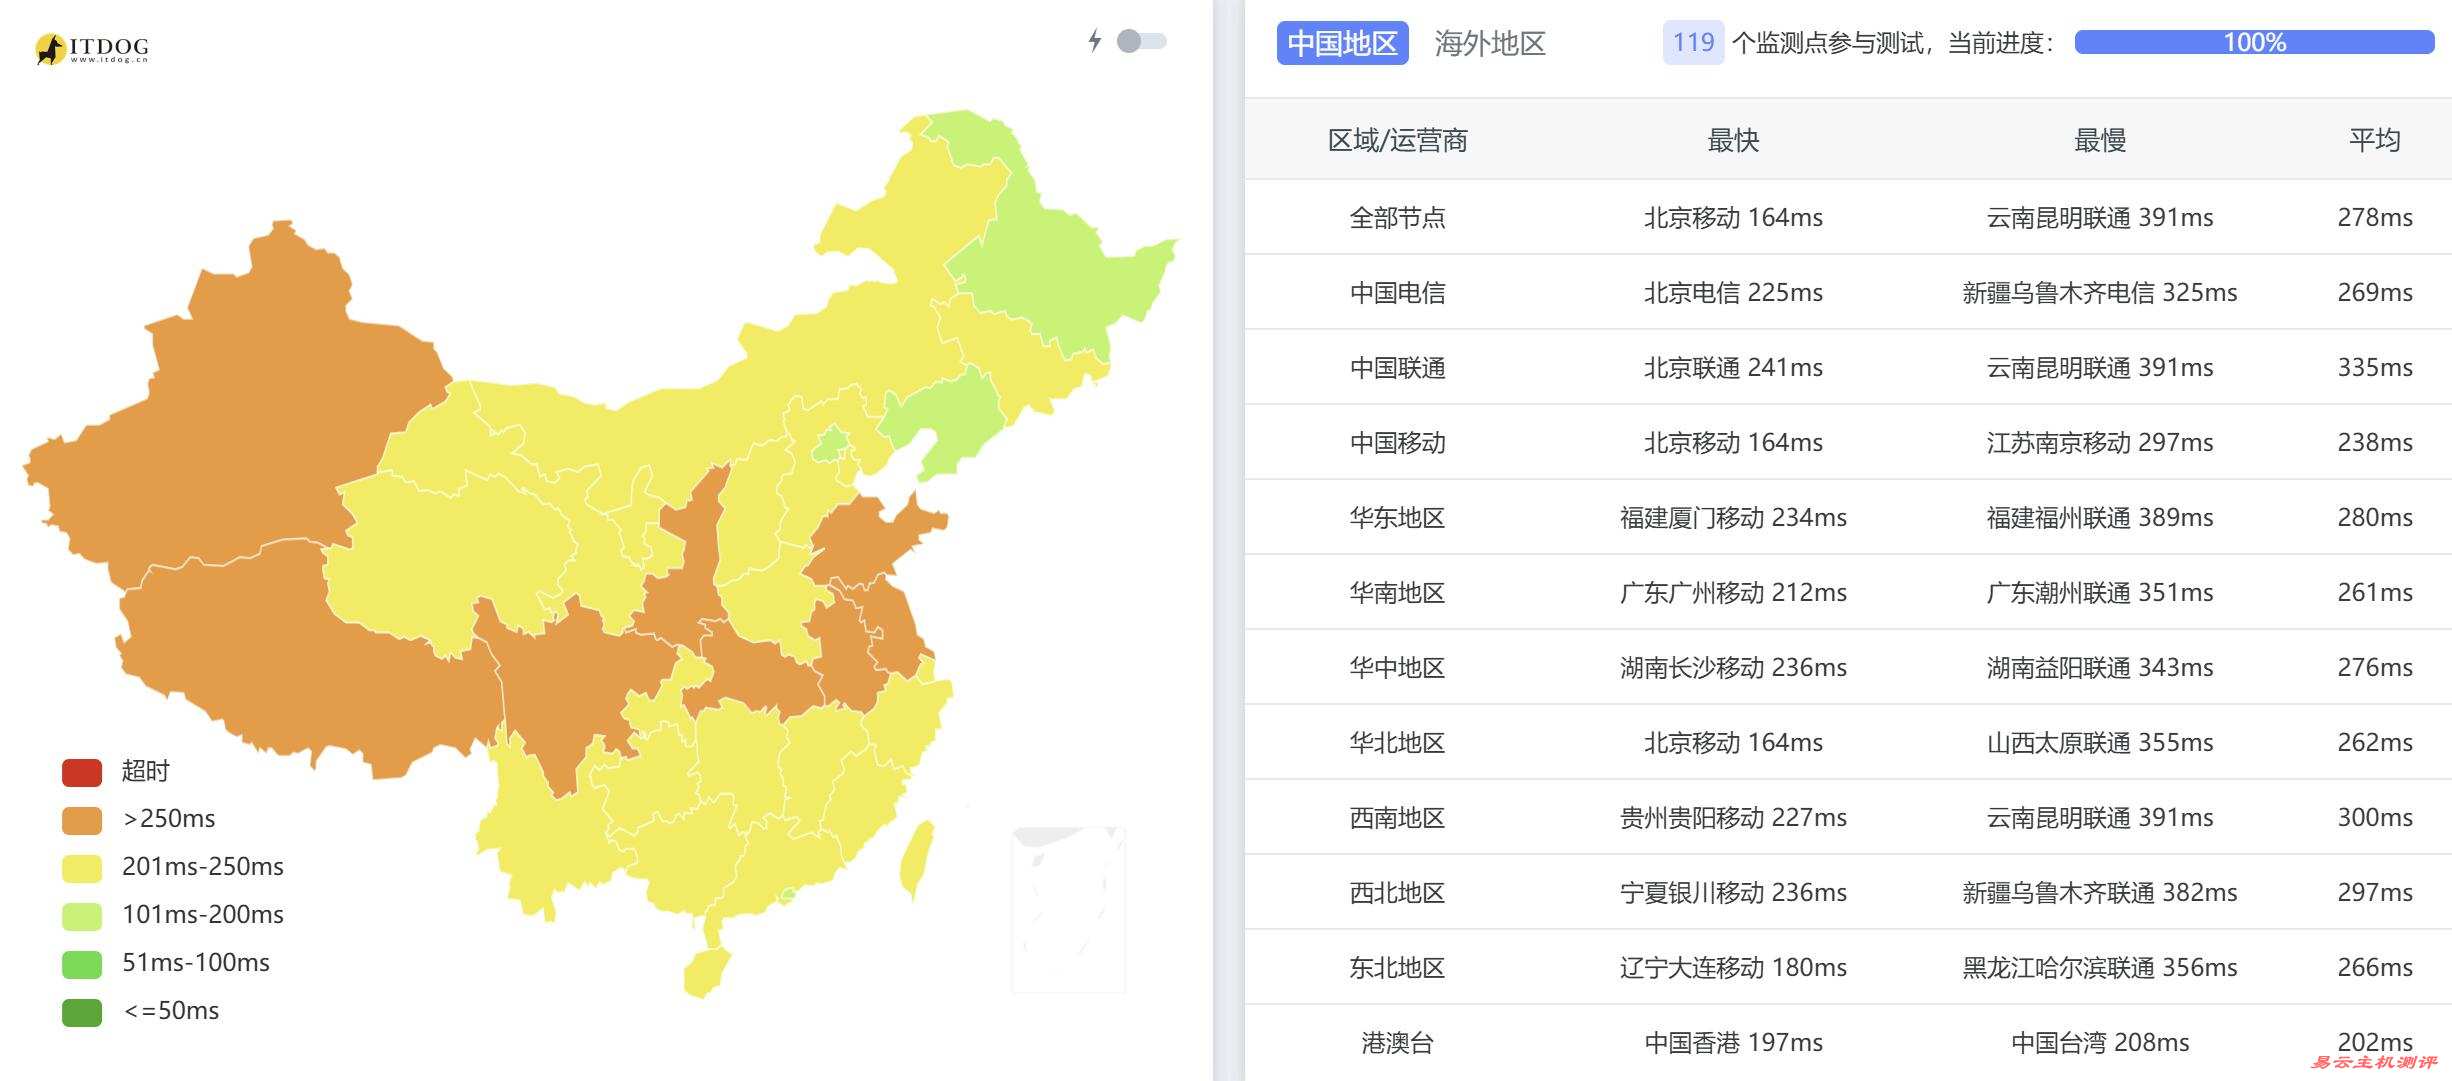Click the ITDOG logo
The height and width of the screenshot is (1081, 2452).
pyautogui.click(x=92, y=48)
